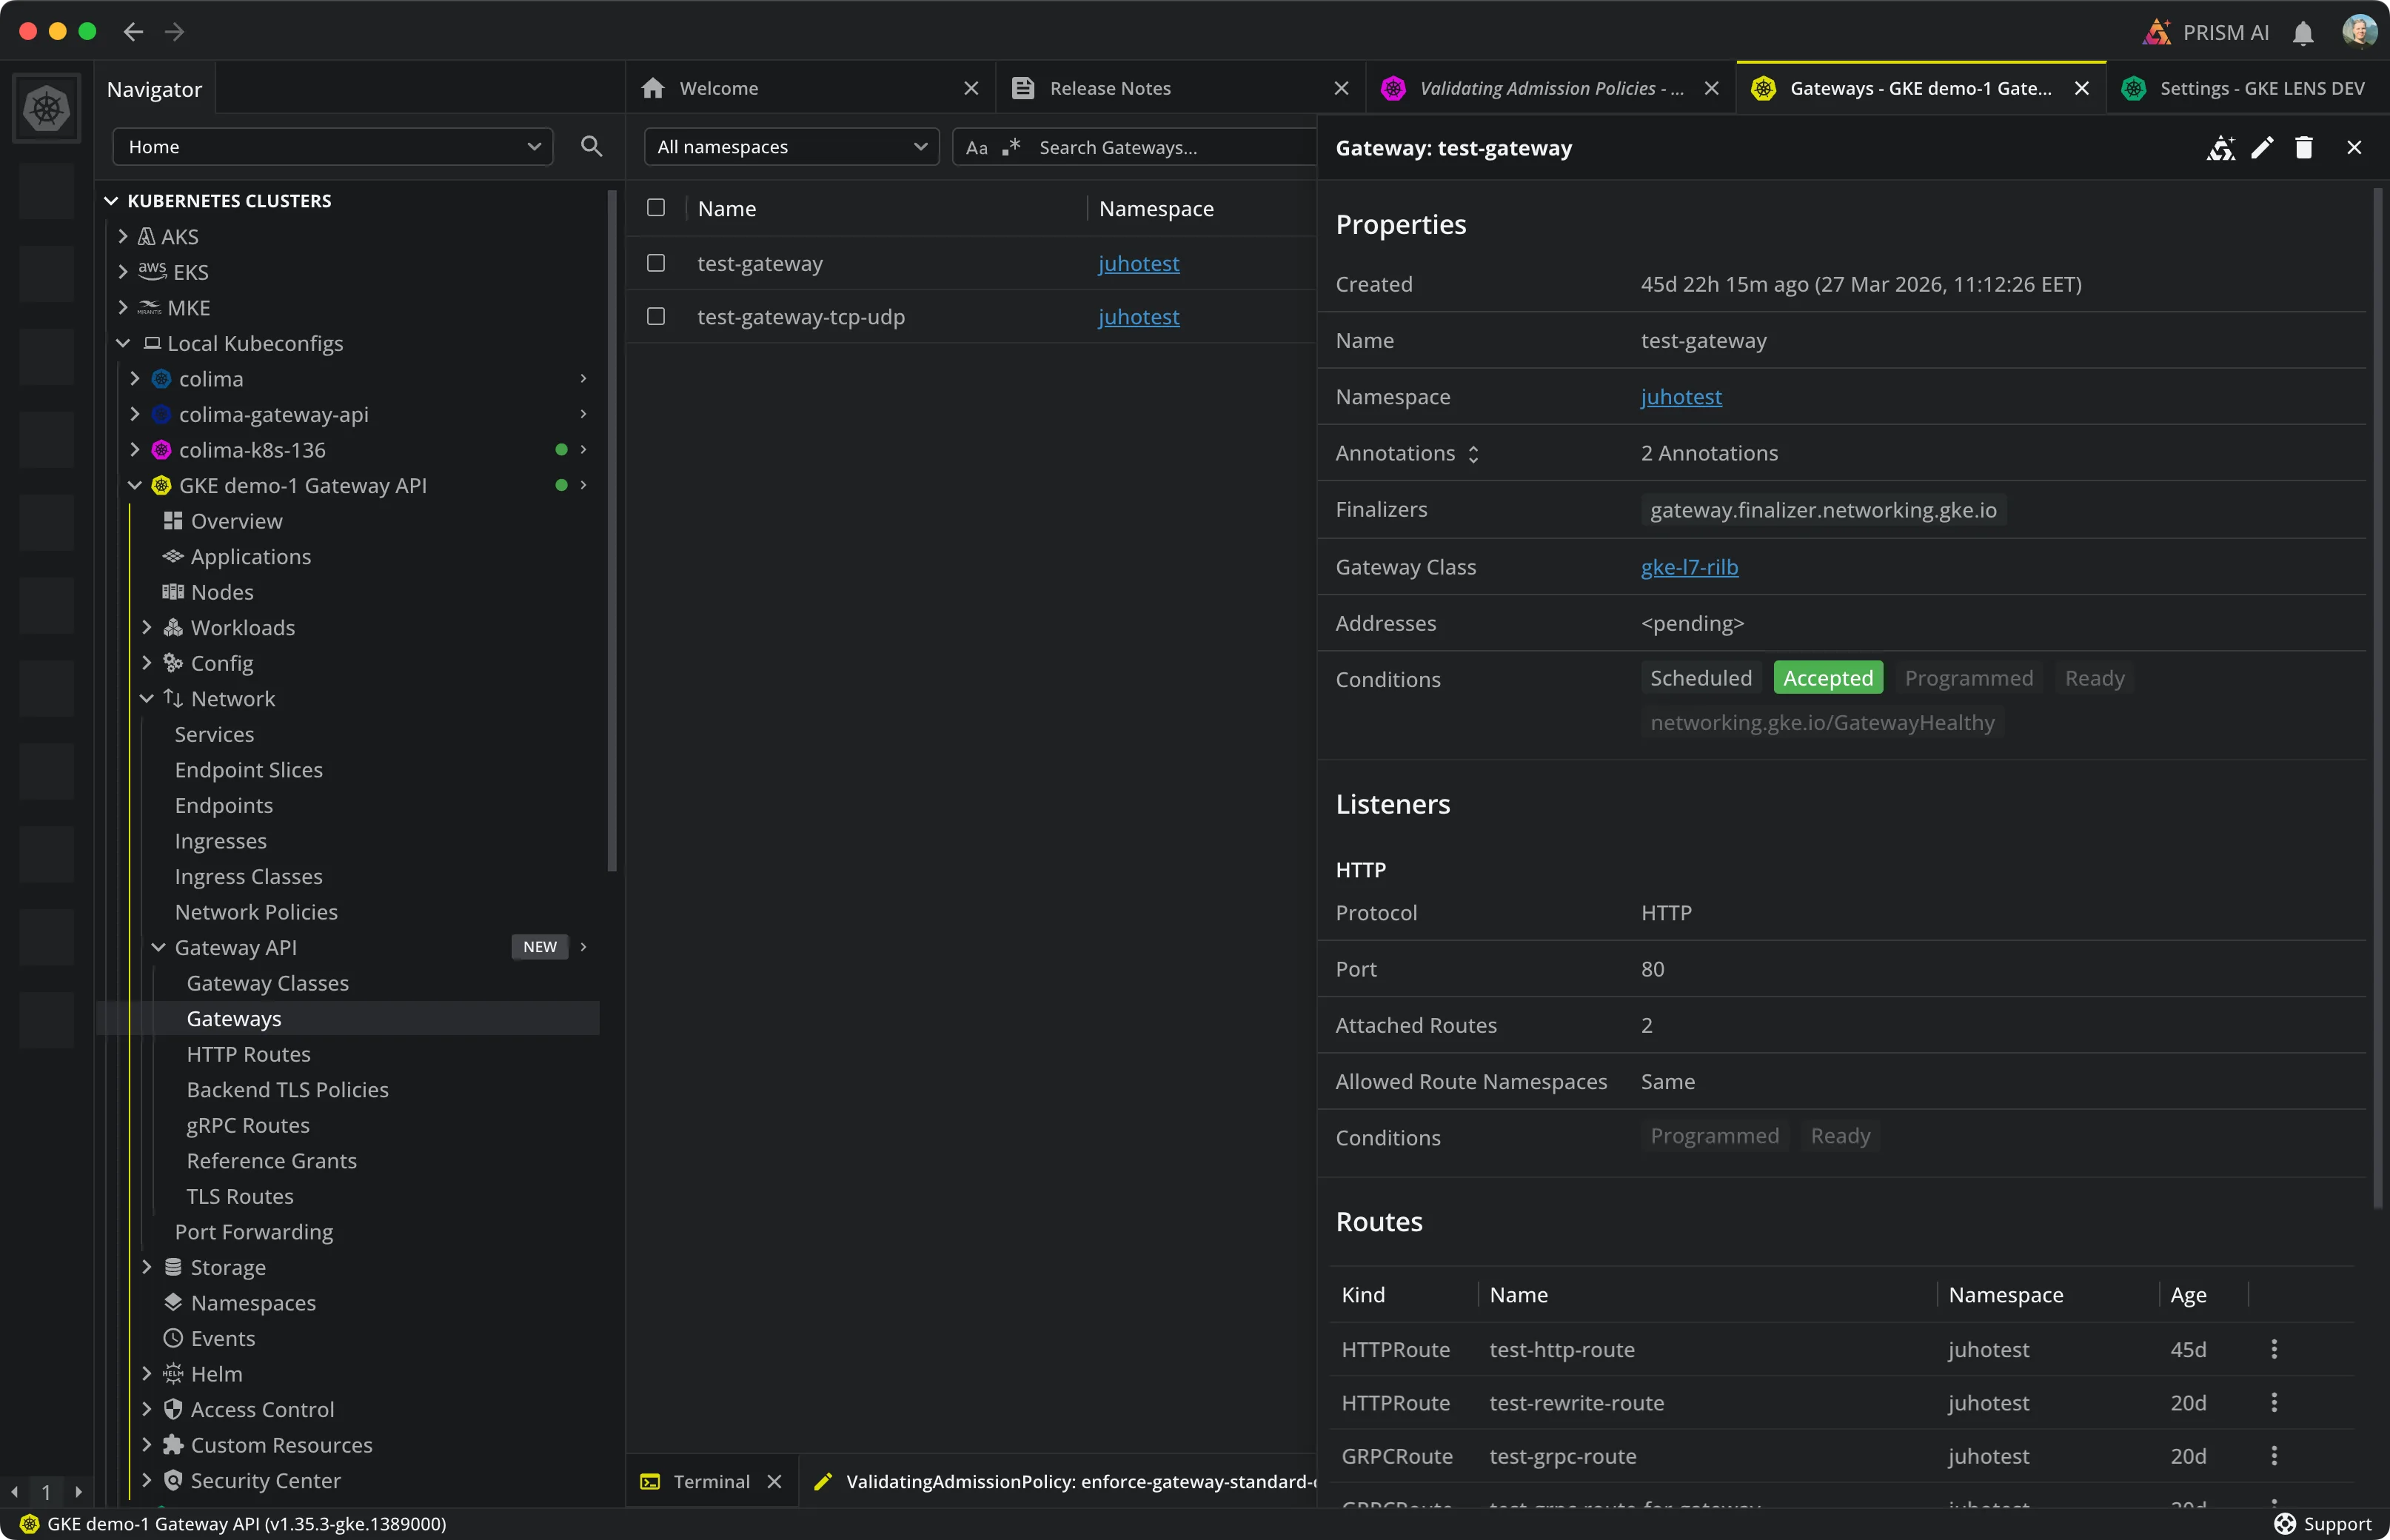
Task: Open the Overview dashboard item
Action: [236, 521]
